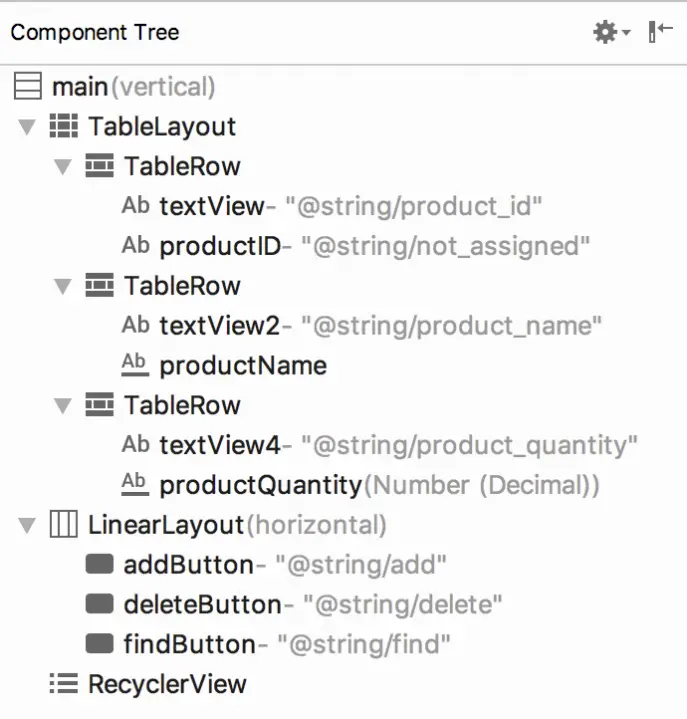Collapse the LinearLayout horizontal node
This screenshot has width=687, height=719.
[27, 525]
